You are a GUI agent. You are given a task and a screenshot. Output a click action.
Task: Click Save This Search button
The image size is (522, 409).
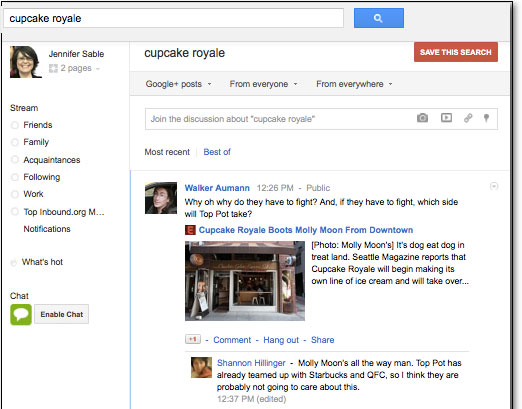pyautogui.click(x=456, y=52)
